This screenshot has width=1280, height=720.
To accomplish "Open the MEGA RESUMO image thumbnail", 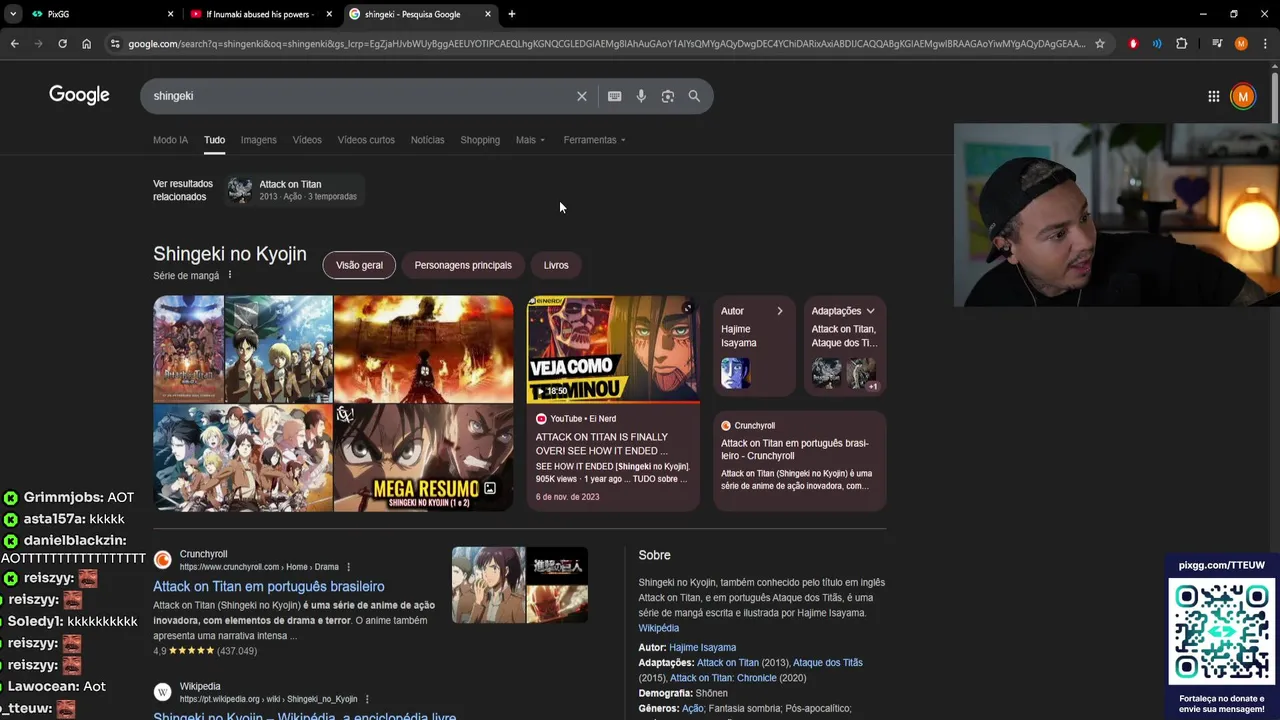I will 423,458.
